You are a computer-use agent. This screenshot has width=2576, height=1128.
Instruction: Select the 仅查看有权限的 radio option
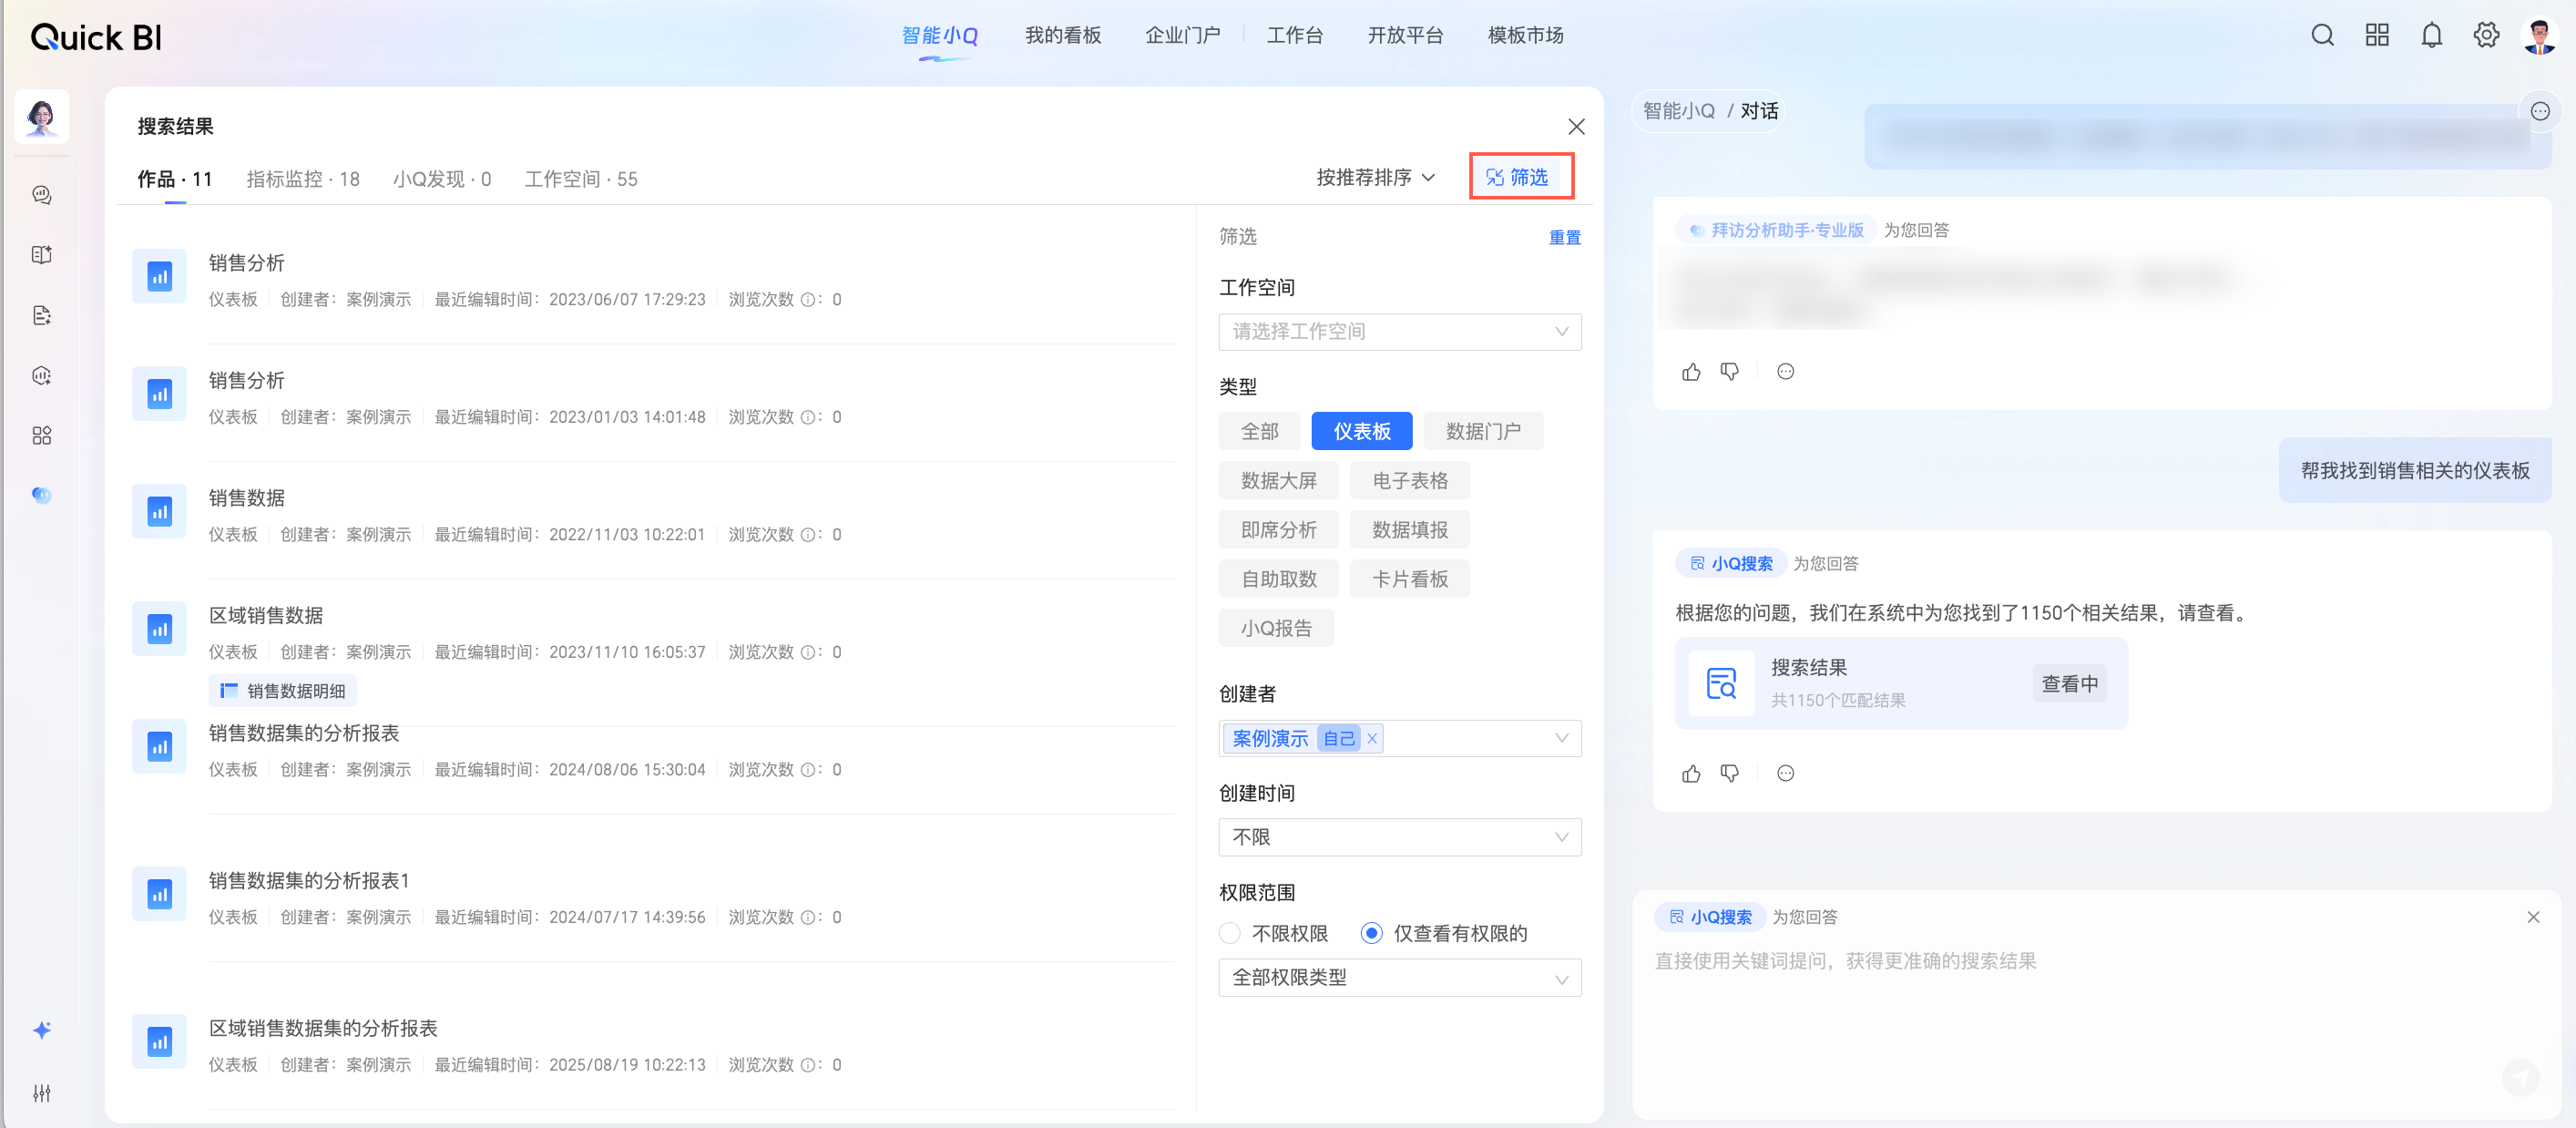[1371, 933]
